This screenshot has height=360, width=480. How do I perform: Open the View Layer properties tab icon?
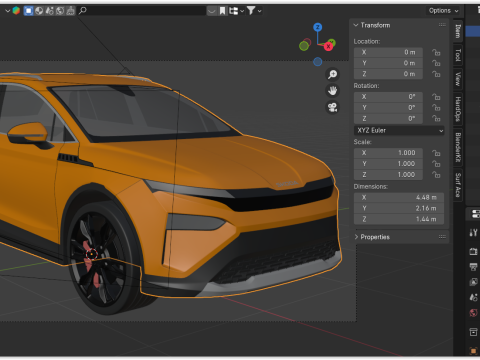point(473,282)
